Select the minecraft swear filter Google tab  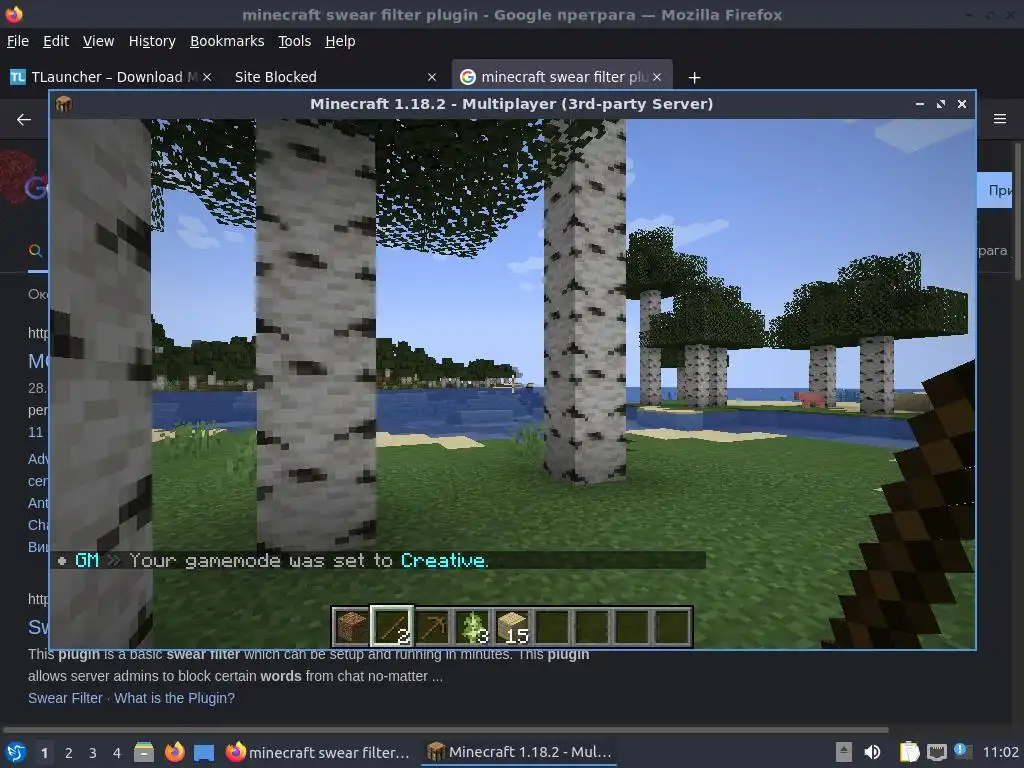coord(562,77)
